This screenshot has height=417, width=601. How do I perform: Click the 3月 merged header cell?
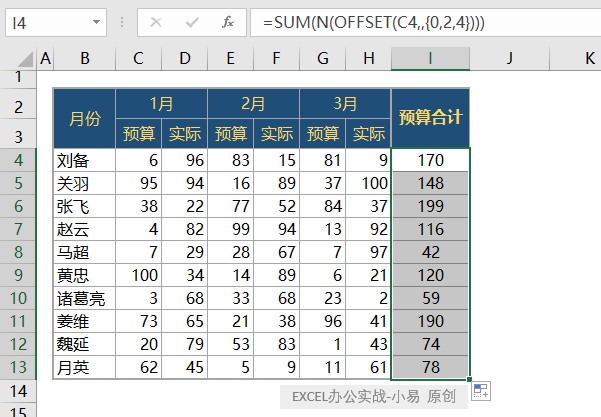tap(345, 103)
